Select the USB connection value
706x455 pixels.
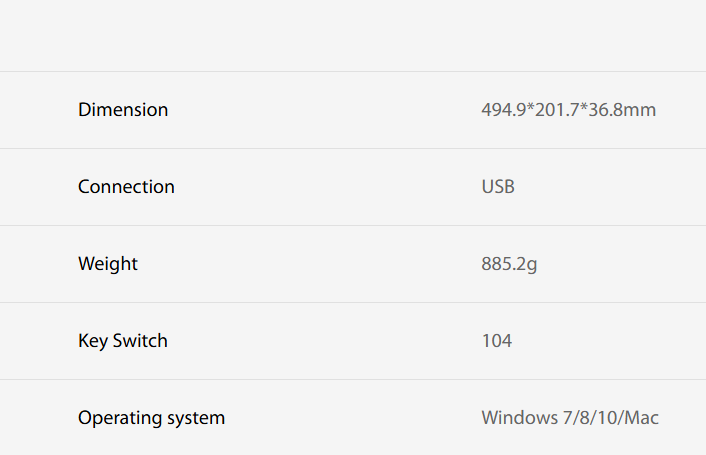click(498, 187)
